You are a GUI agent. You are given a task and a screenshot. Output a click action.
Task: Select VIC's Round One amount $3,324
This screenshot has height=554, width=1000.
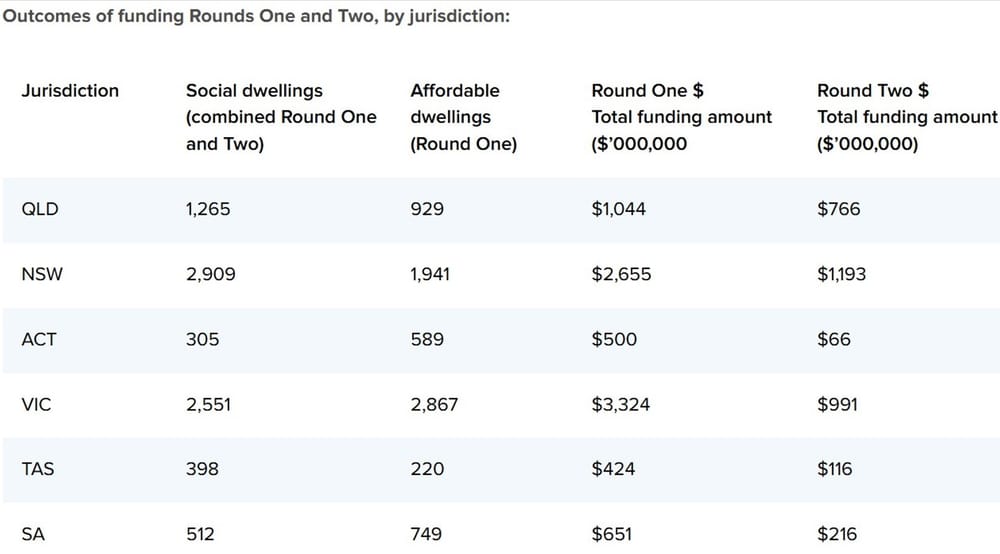621,405
